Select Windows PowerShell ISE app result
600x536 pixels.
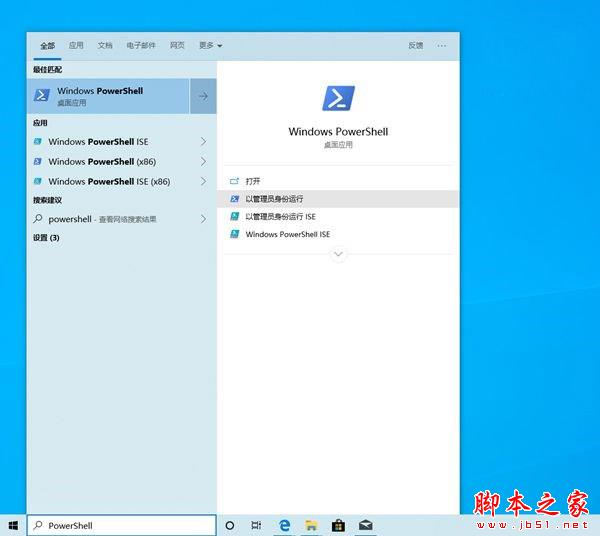click(x=121, y=142)
